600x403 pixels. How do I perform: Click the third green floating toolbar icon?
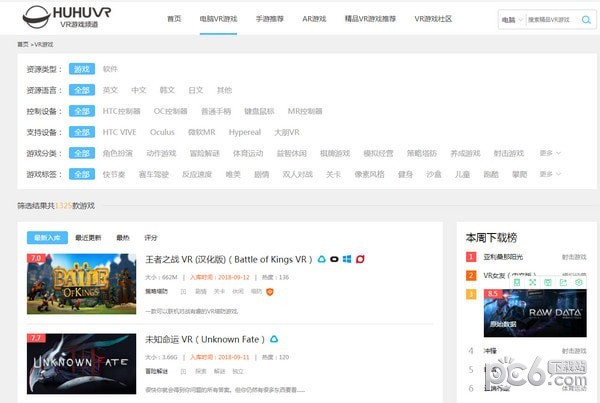coord(548,282)
